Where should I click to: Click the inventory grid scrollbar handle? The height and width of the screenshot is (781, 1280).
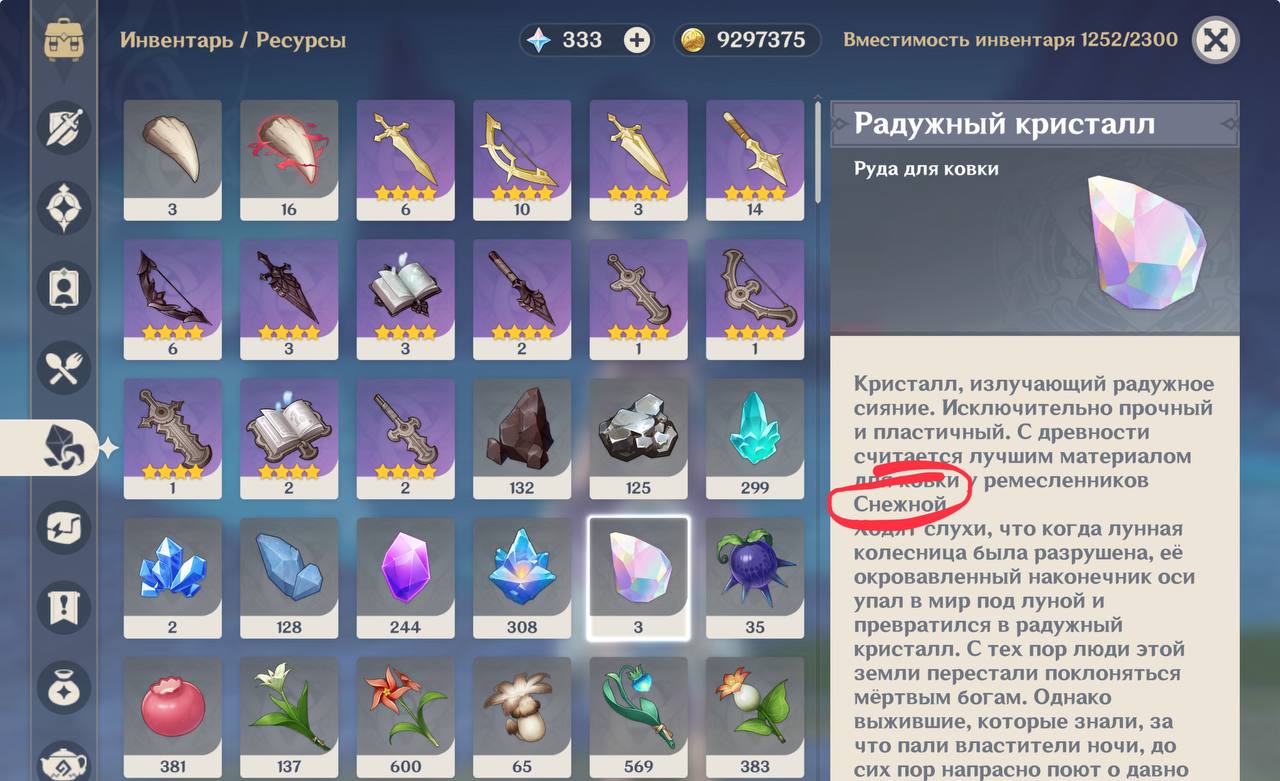click(818, 150)
